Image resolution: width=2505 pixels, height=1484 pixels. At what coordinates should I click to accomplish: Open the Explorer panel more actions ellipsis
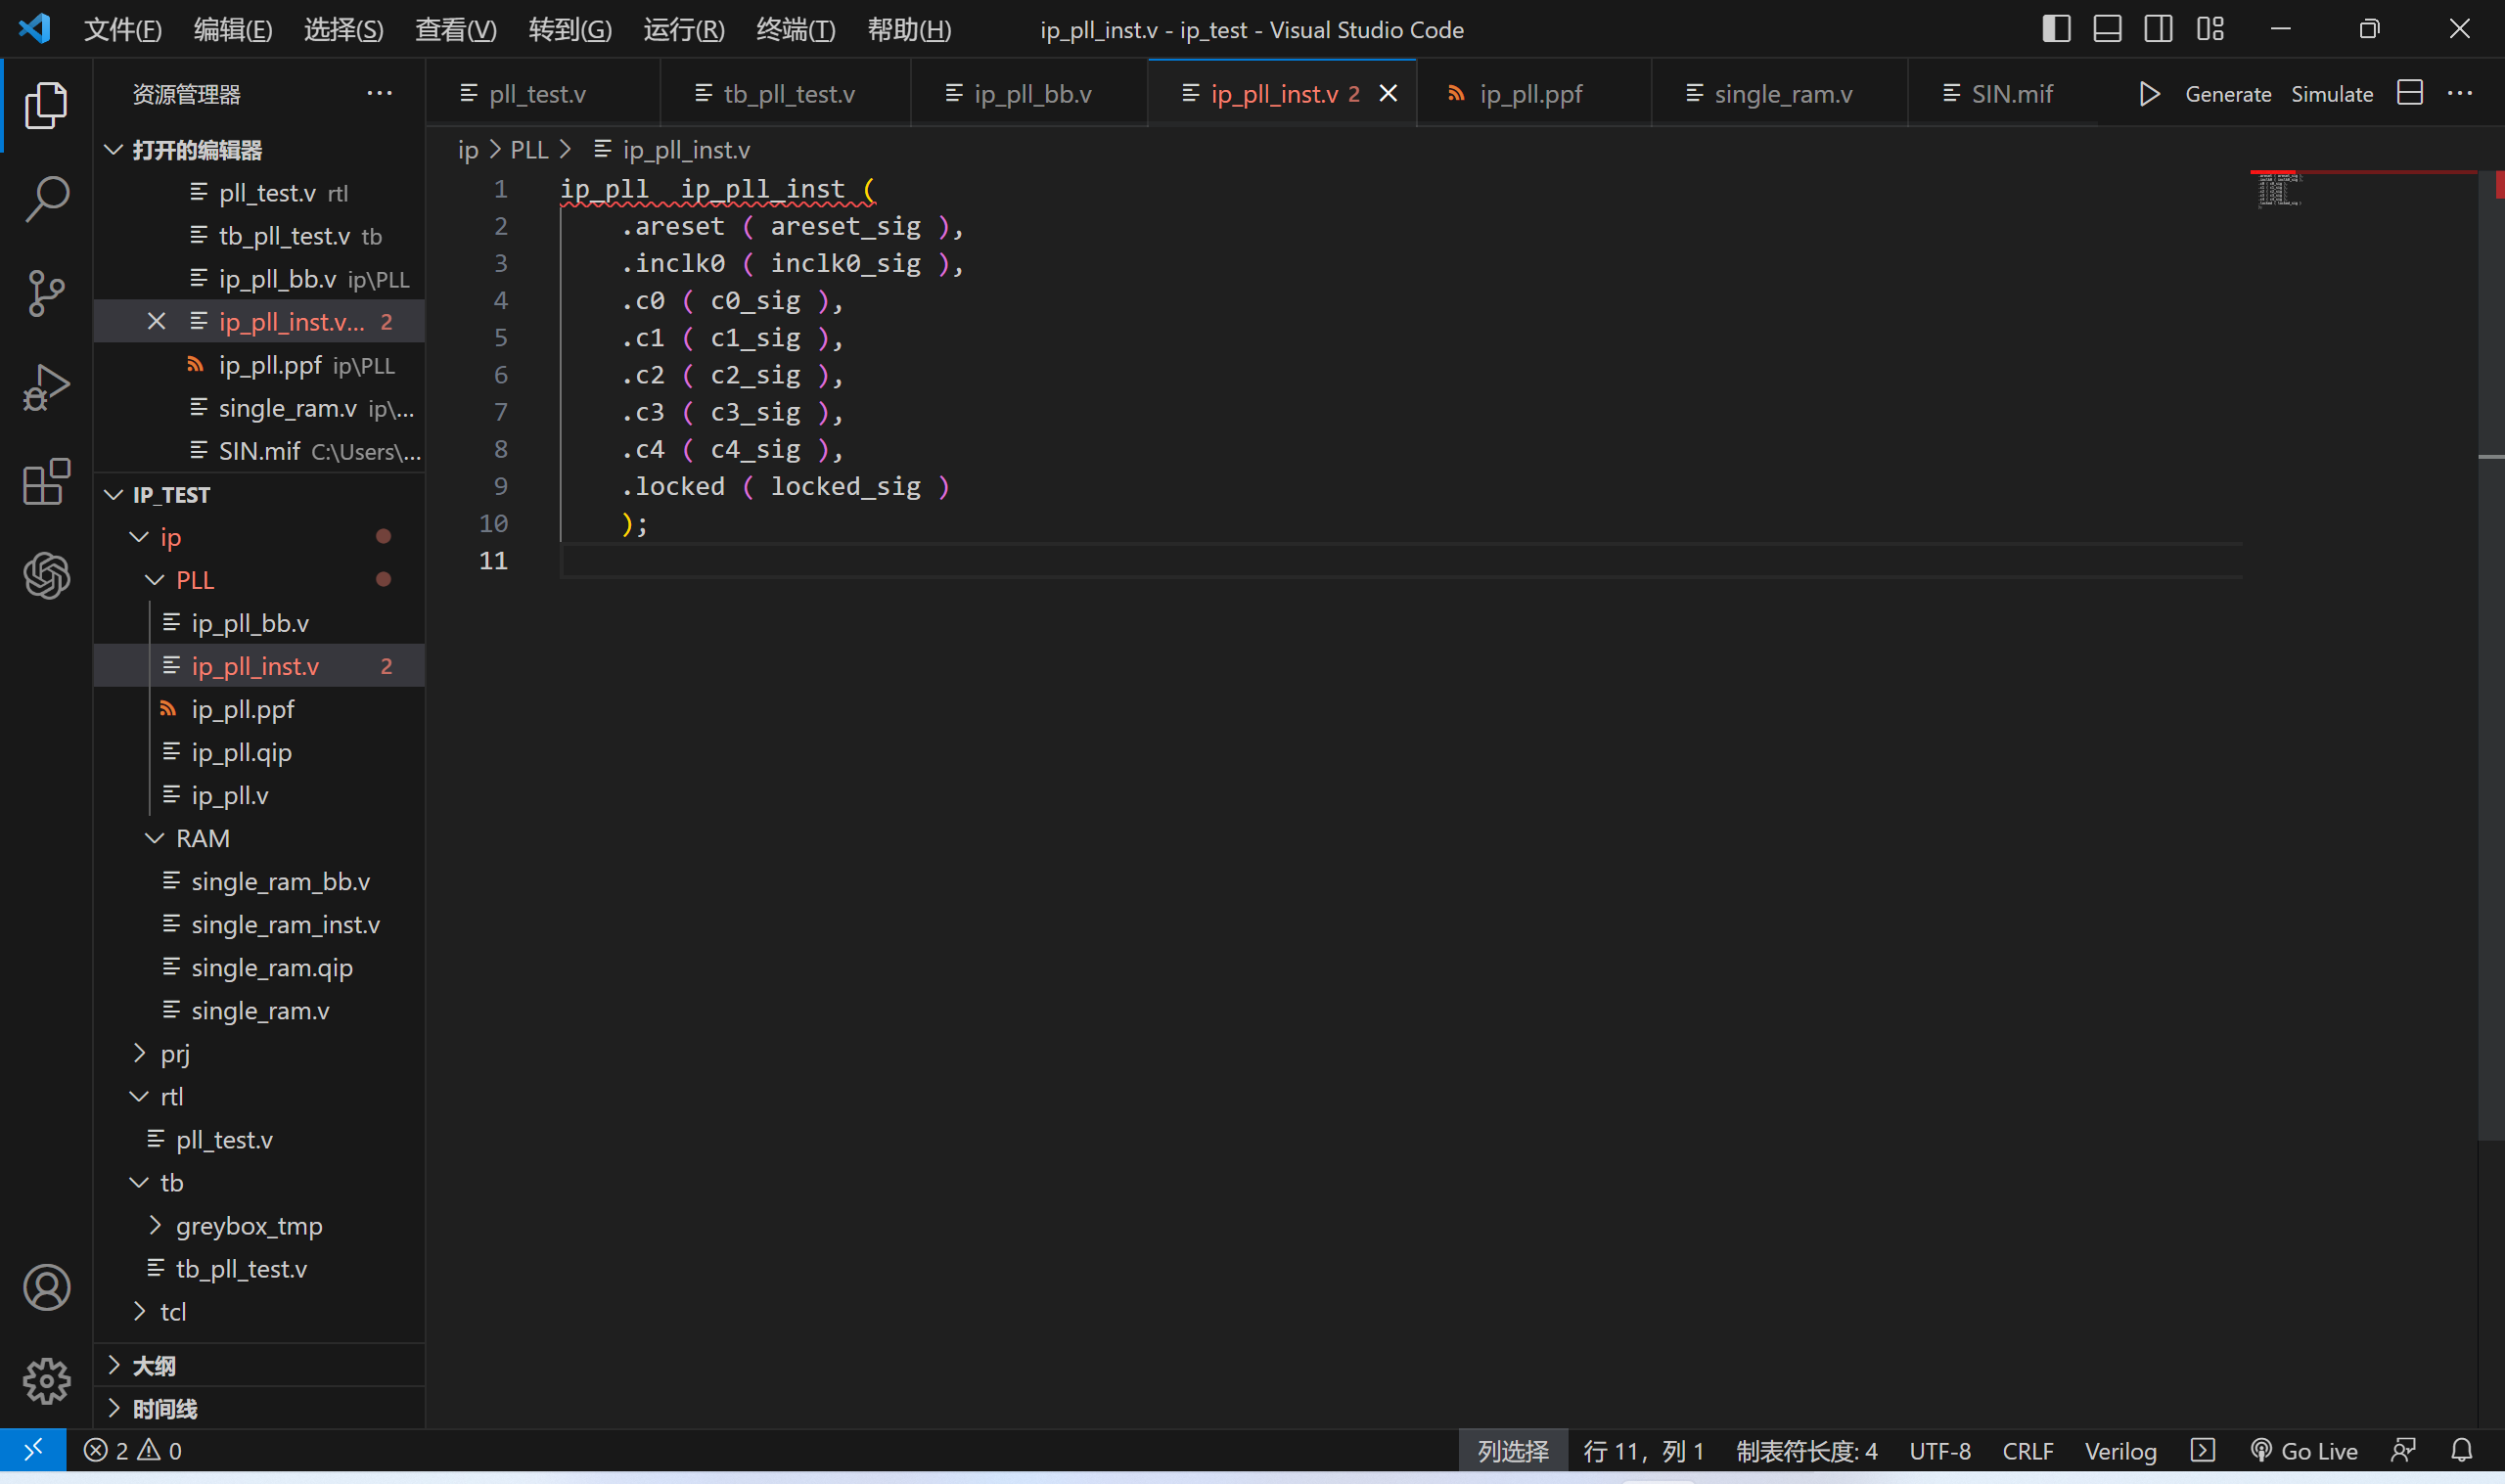point(379,93)
